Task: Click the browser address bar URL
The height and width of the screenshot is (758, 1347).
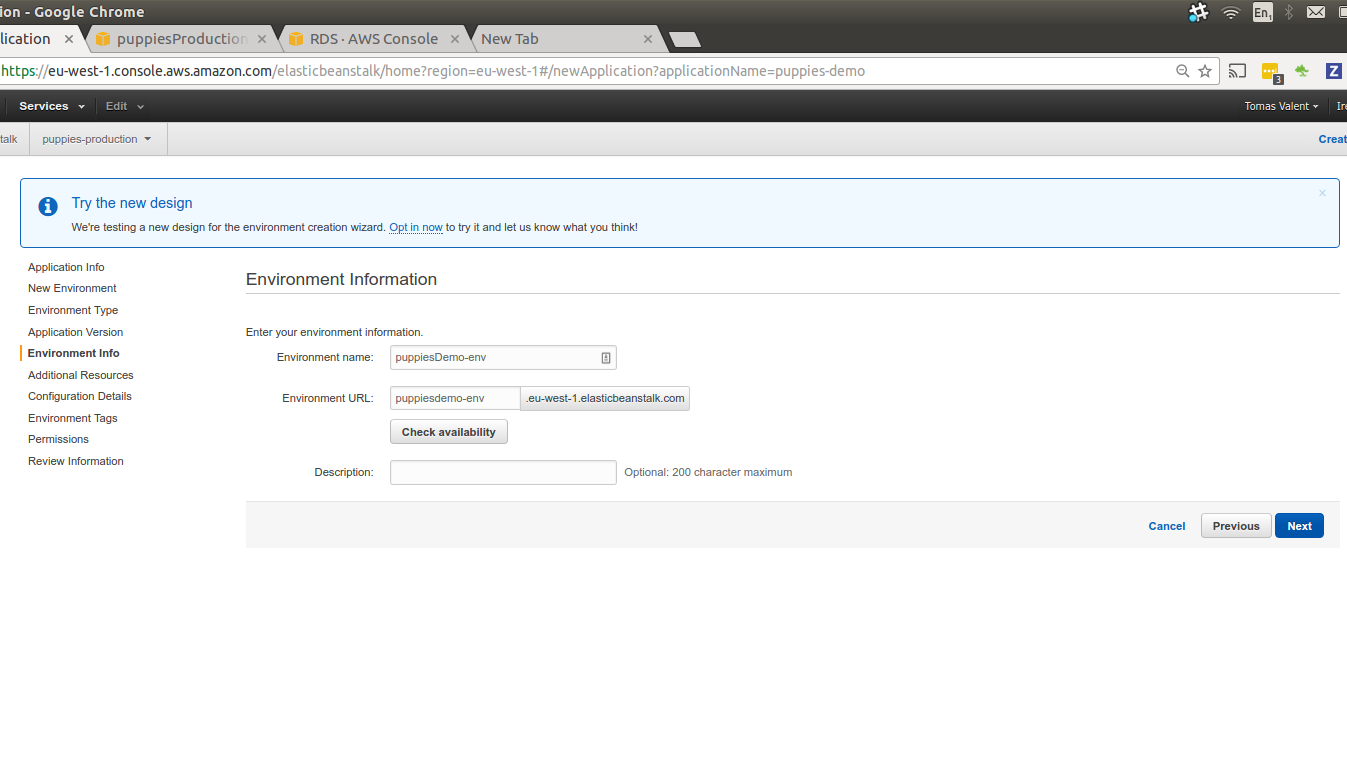Action: coord(433,71)
